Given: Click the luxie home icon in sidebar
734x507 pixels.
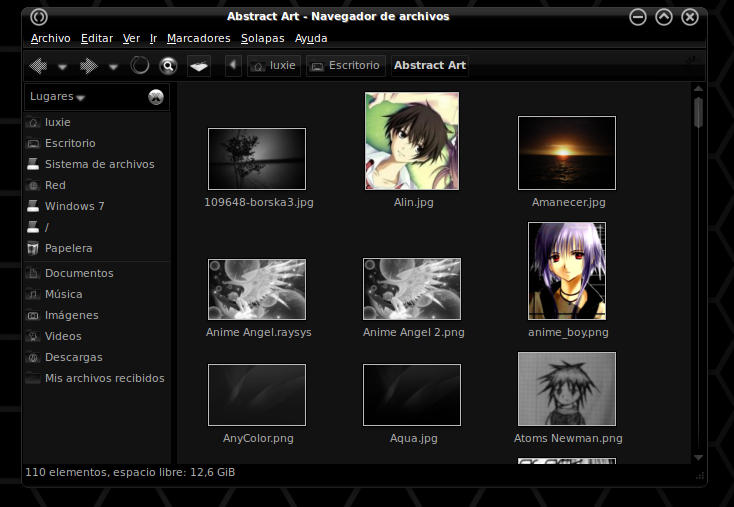Looking at the screenshot, I should click(33, 122).
